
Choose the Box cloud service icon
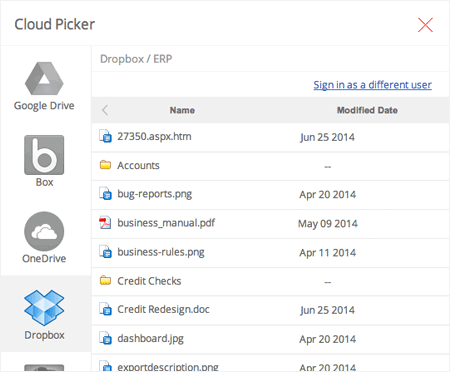(44, 155)
